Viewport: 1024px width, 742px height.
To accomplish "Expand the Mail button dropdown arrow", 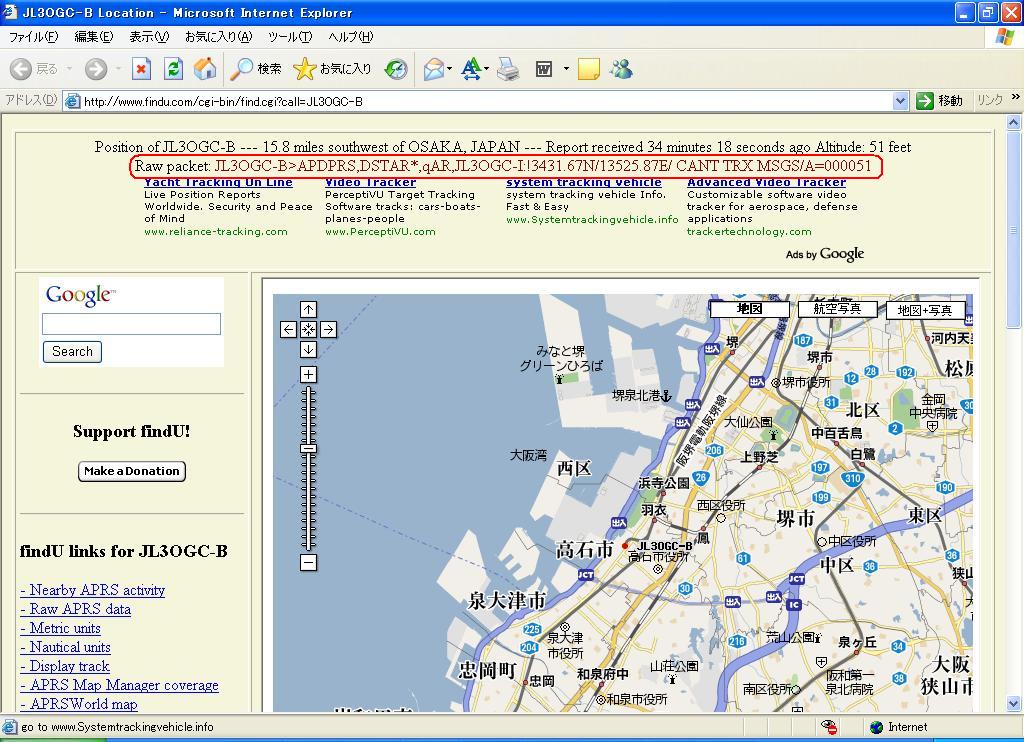I will [x=450, y=69].
